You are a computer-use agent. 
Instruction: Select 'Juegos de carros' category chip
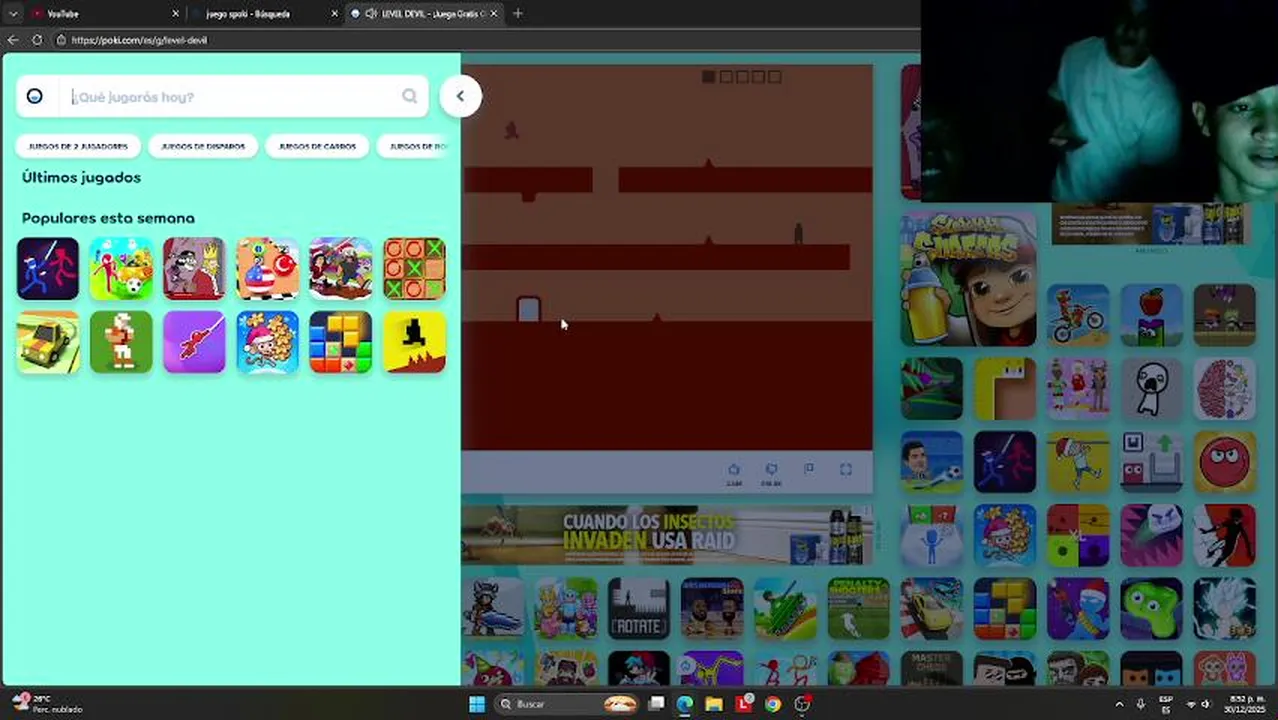point(317,146)
